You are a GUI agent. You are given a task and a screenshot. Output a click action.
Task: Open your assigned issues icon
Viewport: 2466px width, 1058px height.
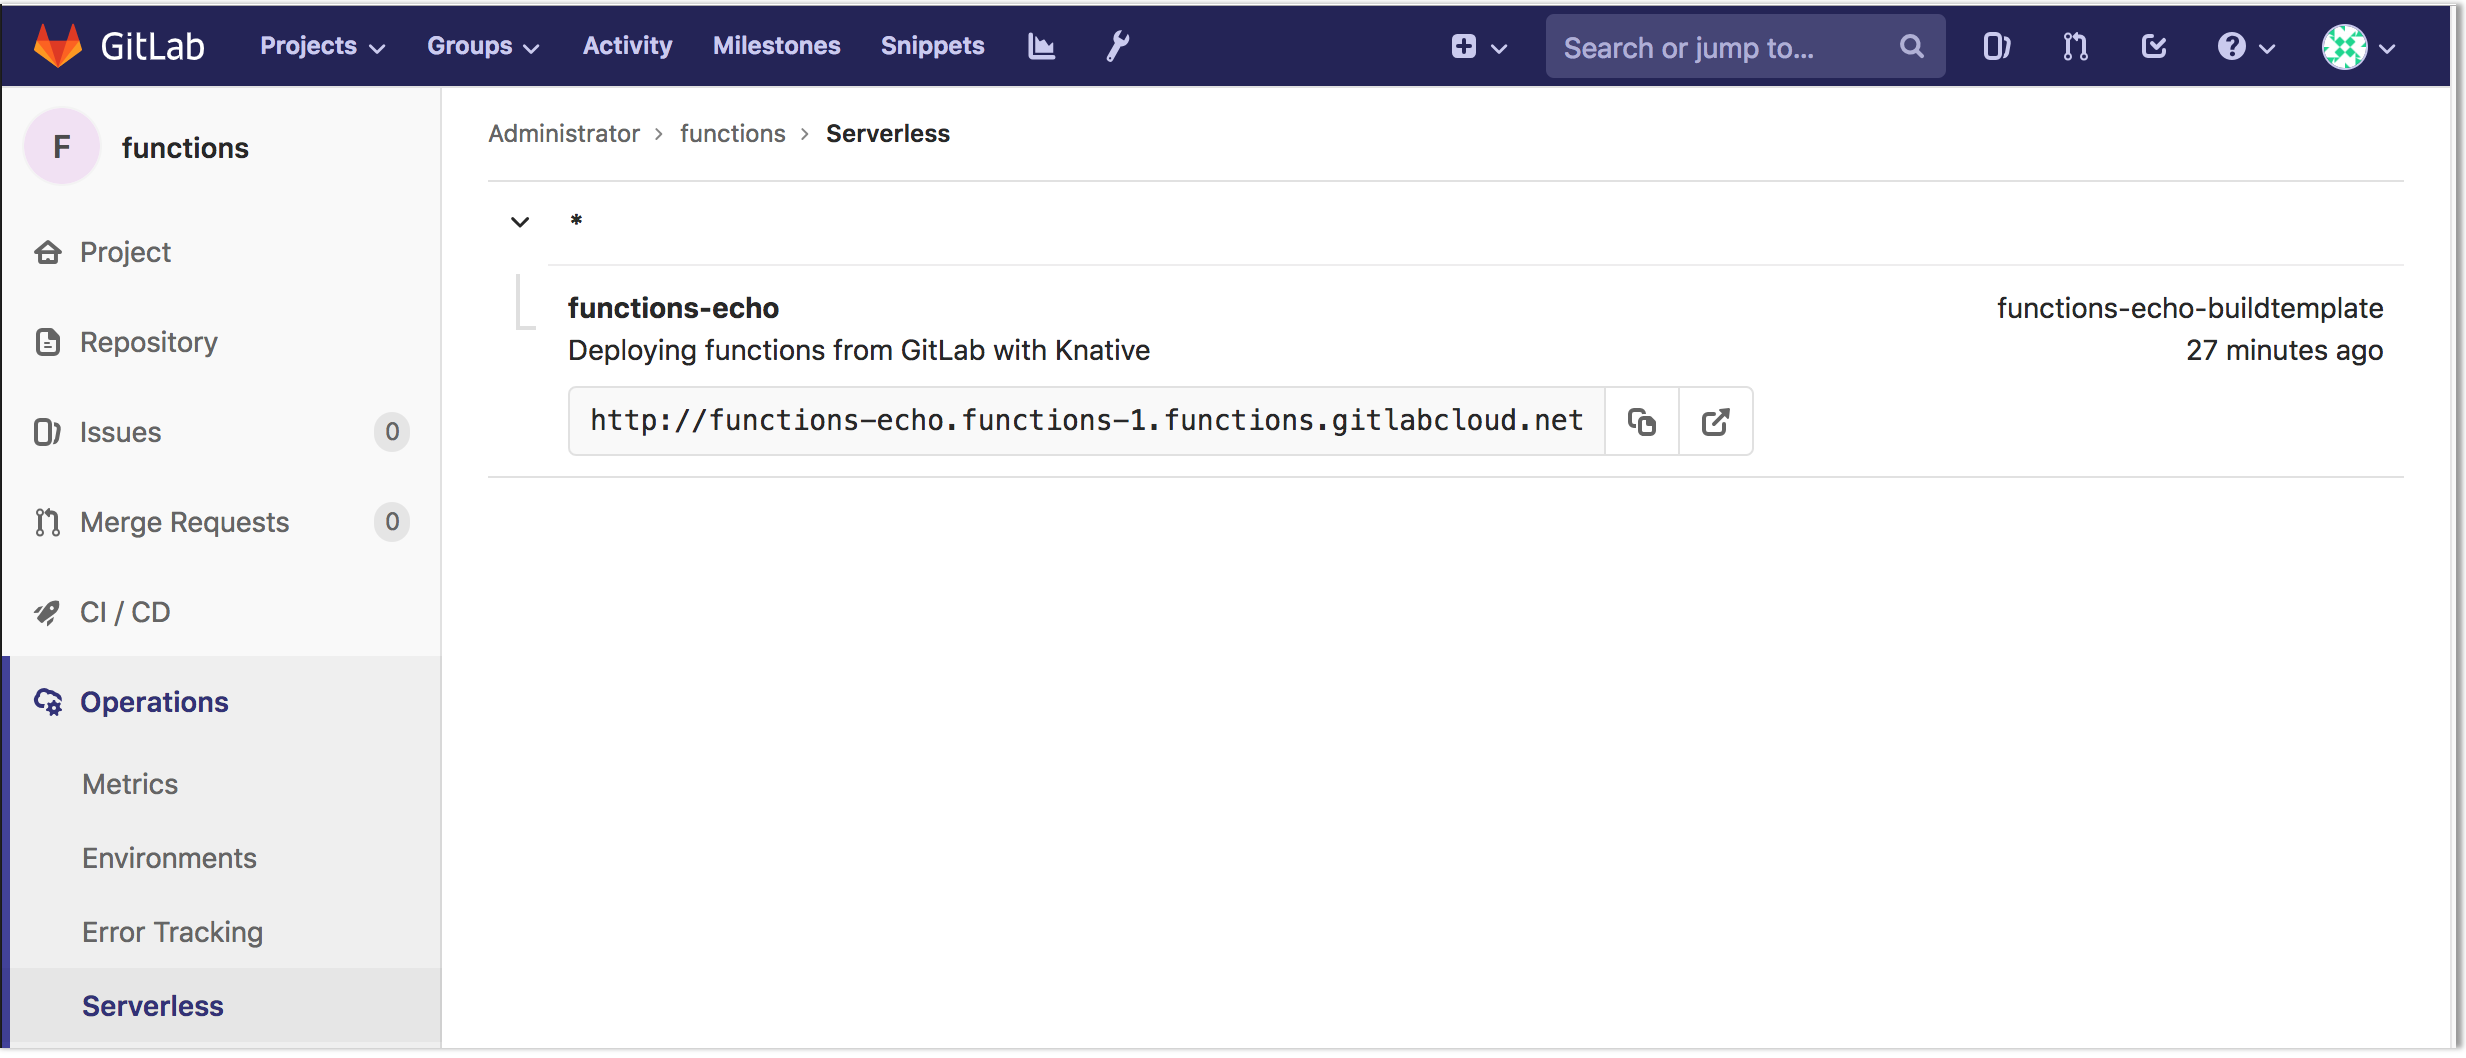click(1996, 46)
